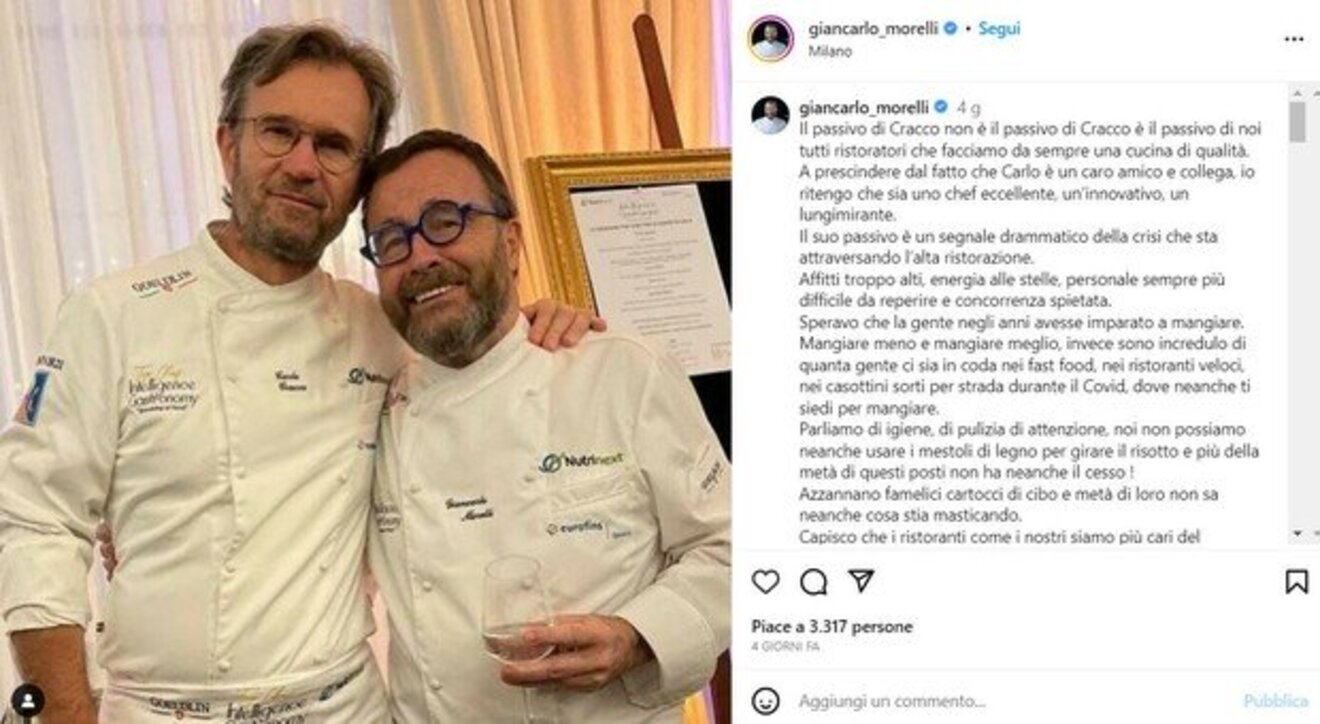Open emoji picker smiley icon
This screenshot has width=1320, height=724.
pos(765,700)
